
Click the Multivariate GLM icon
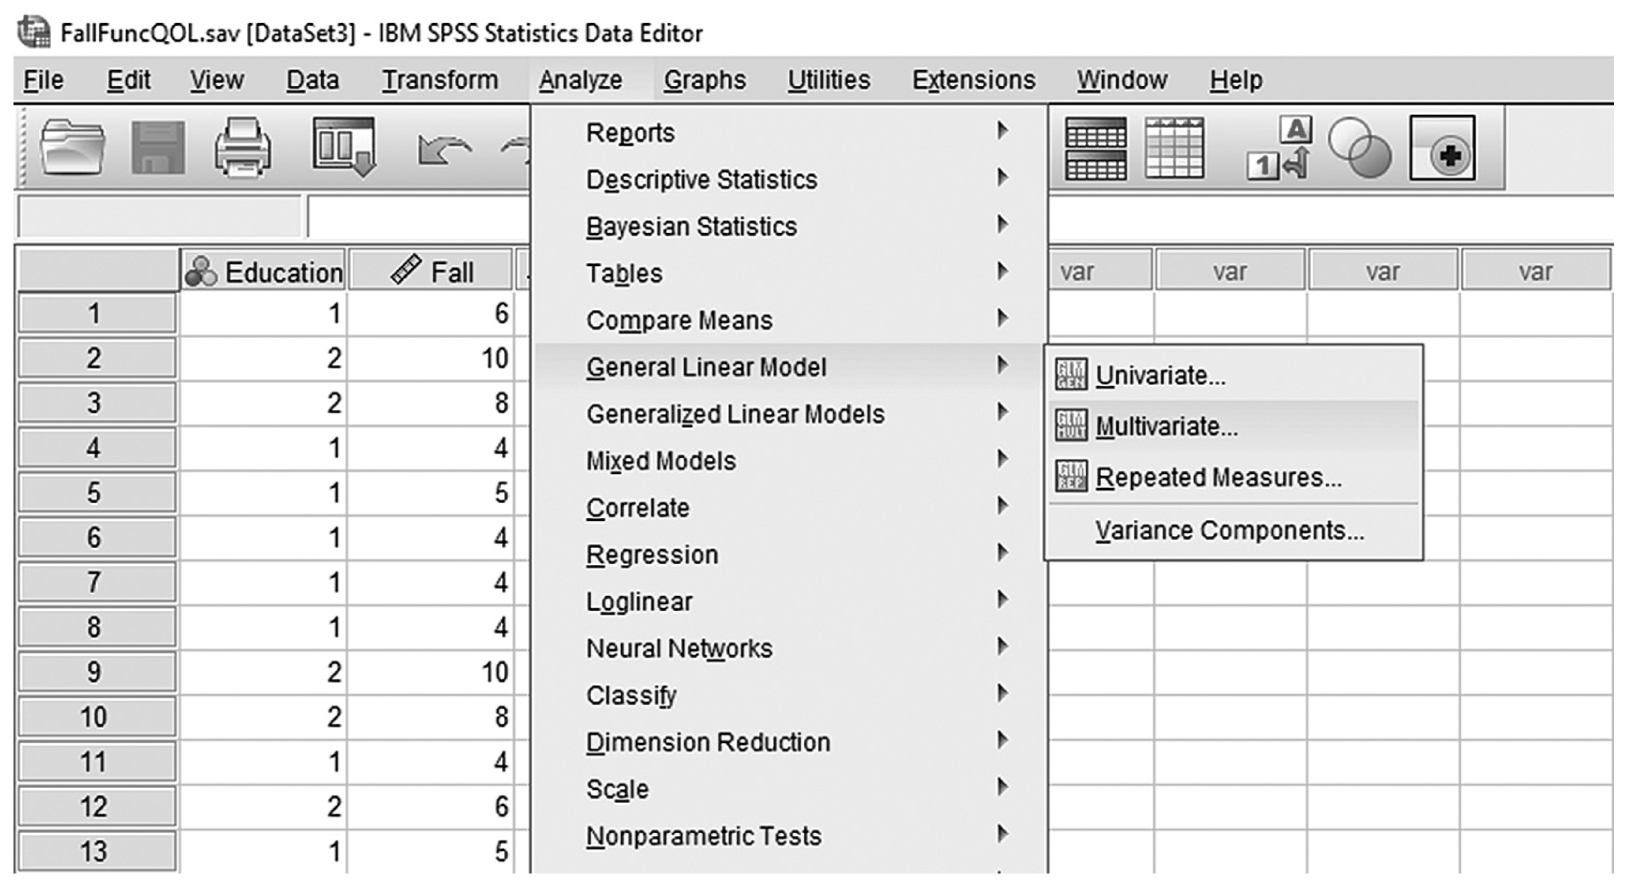1071,426
